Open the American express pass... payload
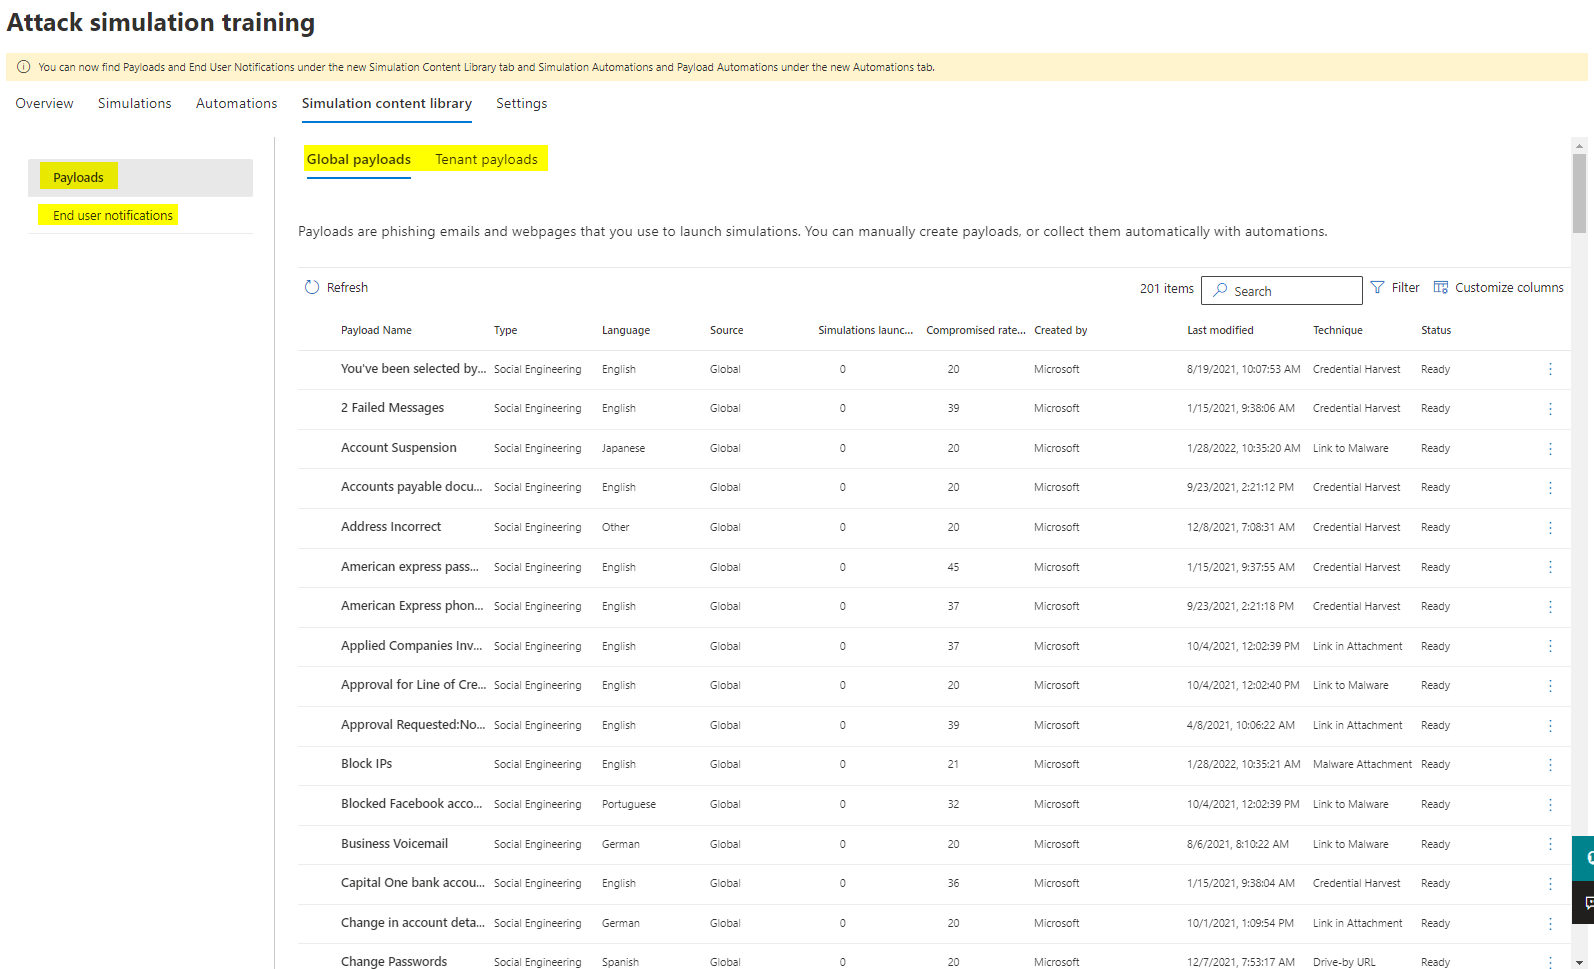Screen dimensions: 1594x969 coord(410,567)
